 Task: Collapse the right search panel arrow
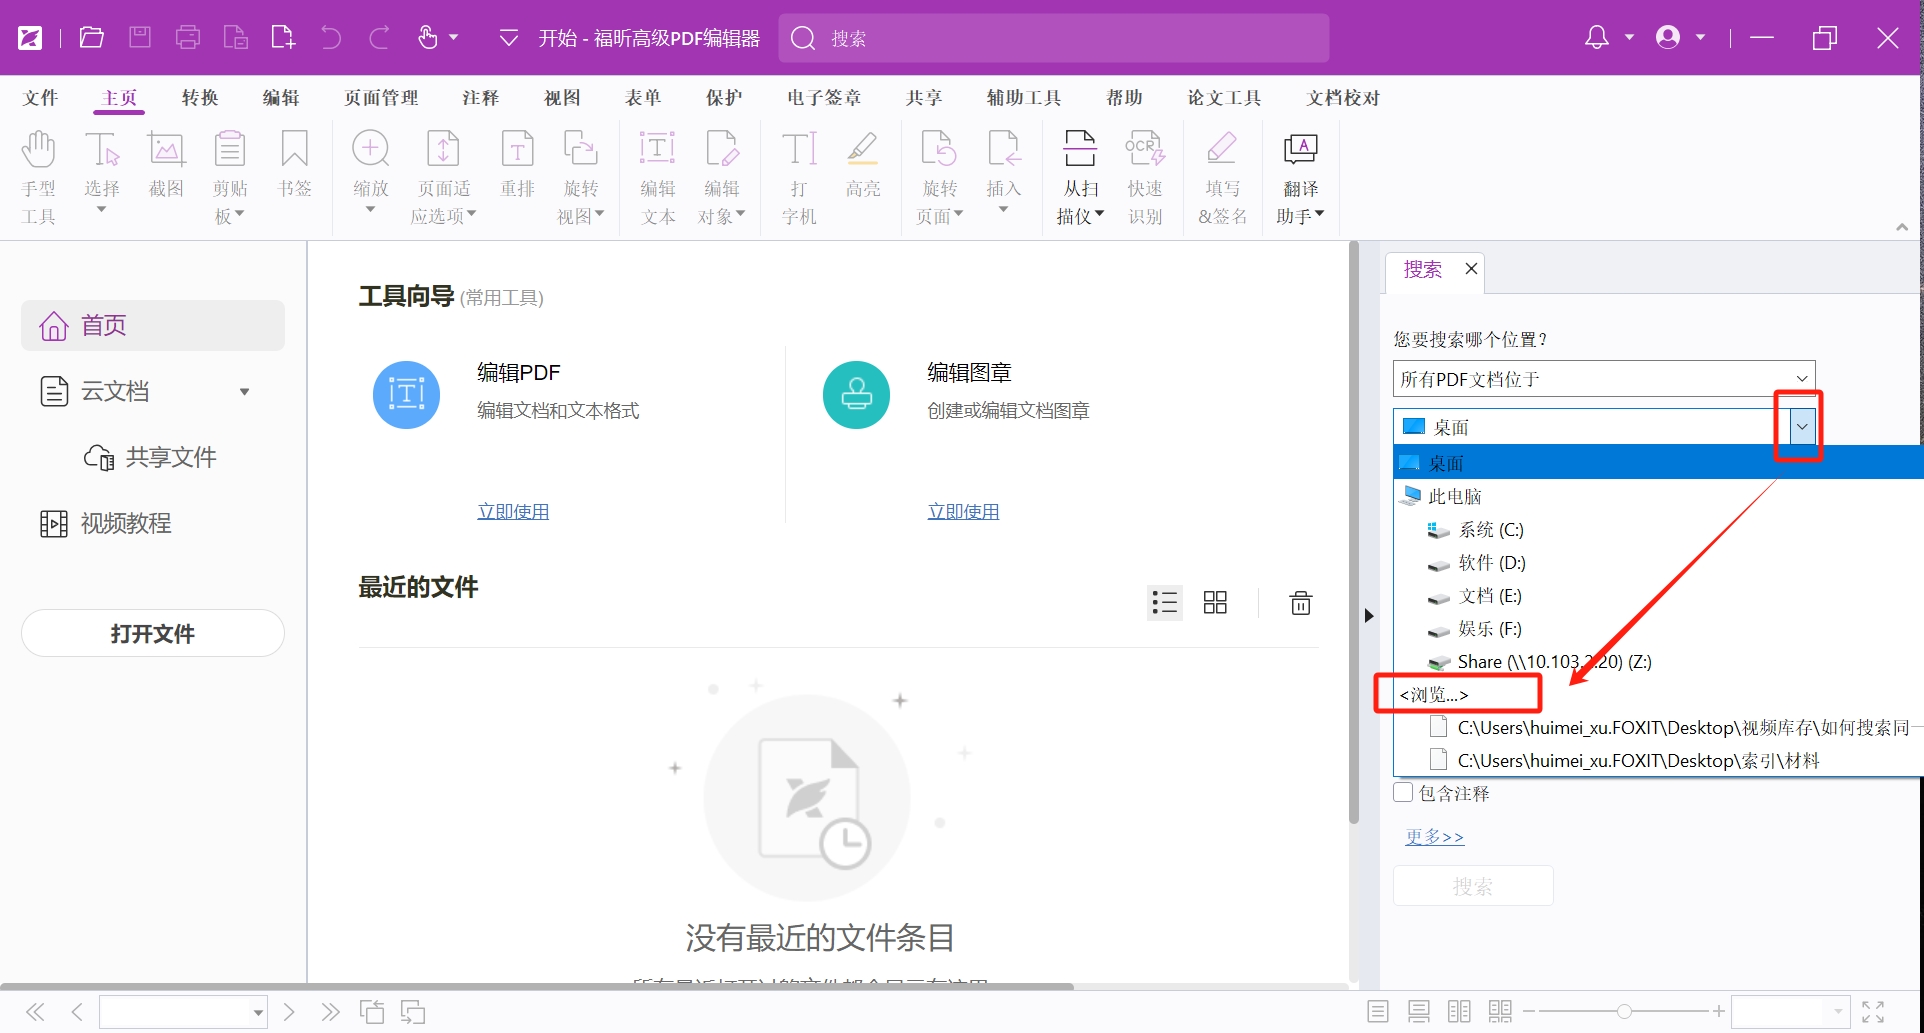click(1369, 615)
